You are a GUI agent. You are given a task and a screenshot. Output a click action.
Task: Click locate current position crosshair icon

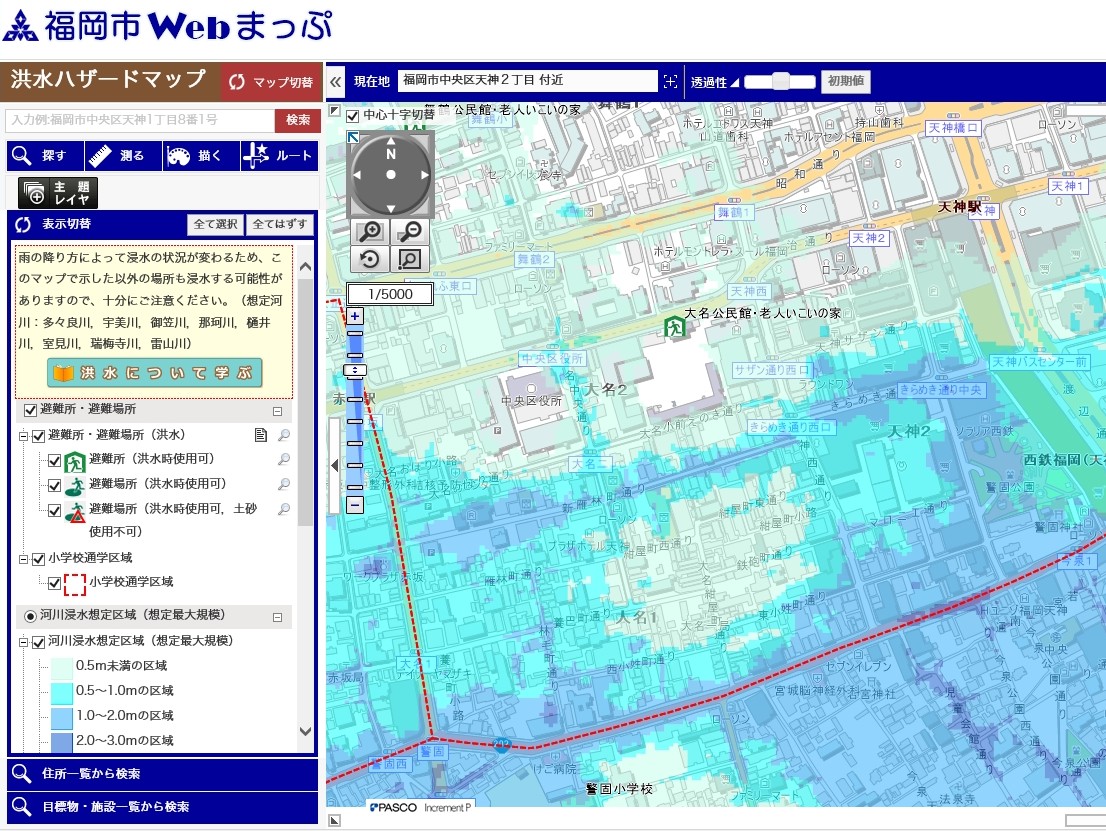[x=670, y=81]
